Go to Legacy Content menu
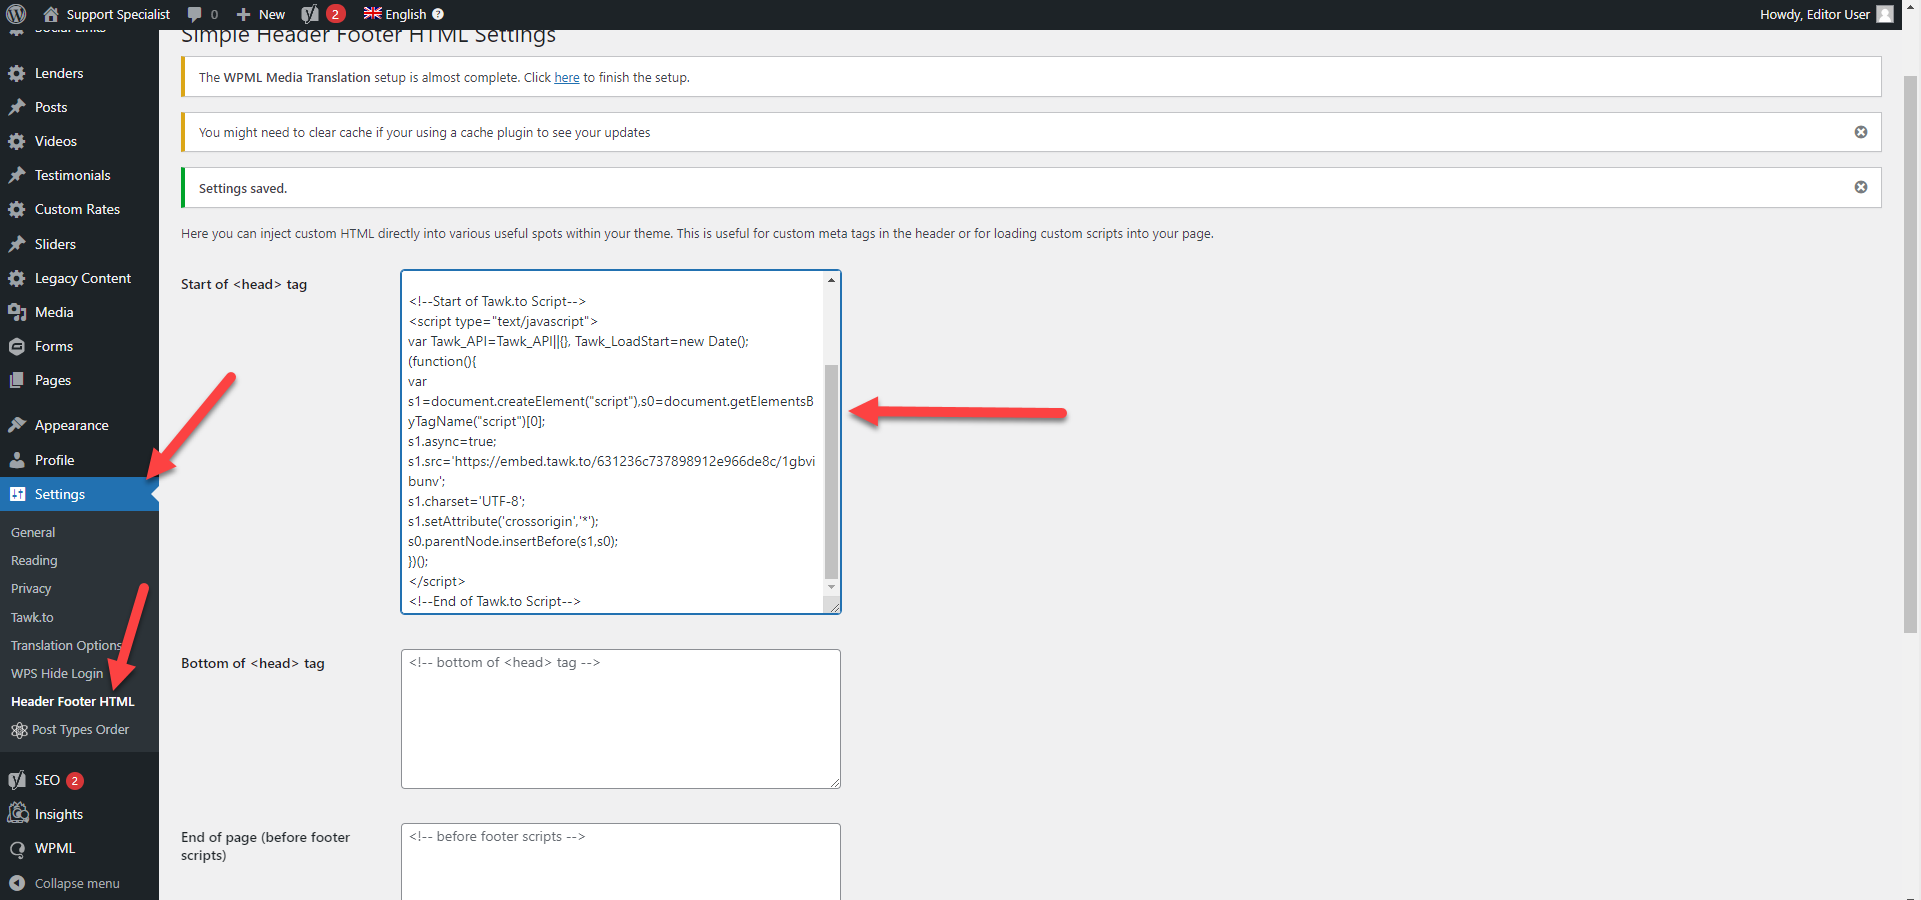Viewport: 1921px width, 900px height. tap(82, 278)
